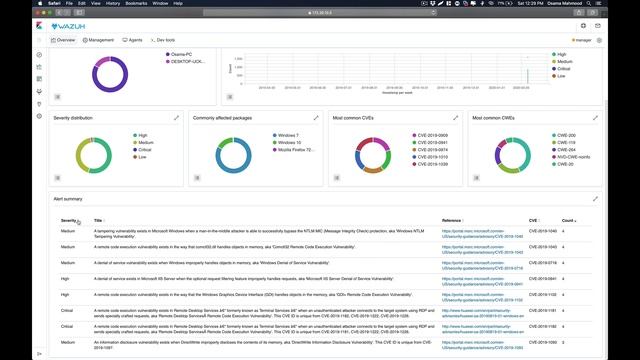Open the Management gear in Kibana sidebar
This screenshot has height=360, width=640.
[x=39, y=116]
